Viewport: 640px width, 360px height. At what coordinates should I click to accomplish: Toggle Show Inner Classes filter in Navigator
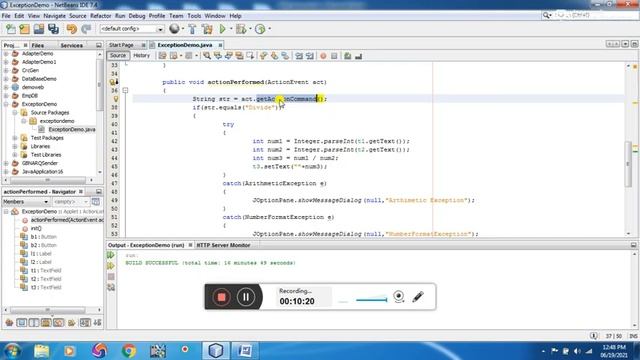[x=58, y=323]
